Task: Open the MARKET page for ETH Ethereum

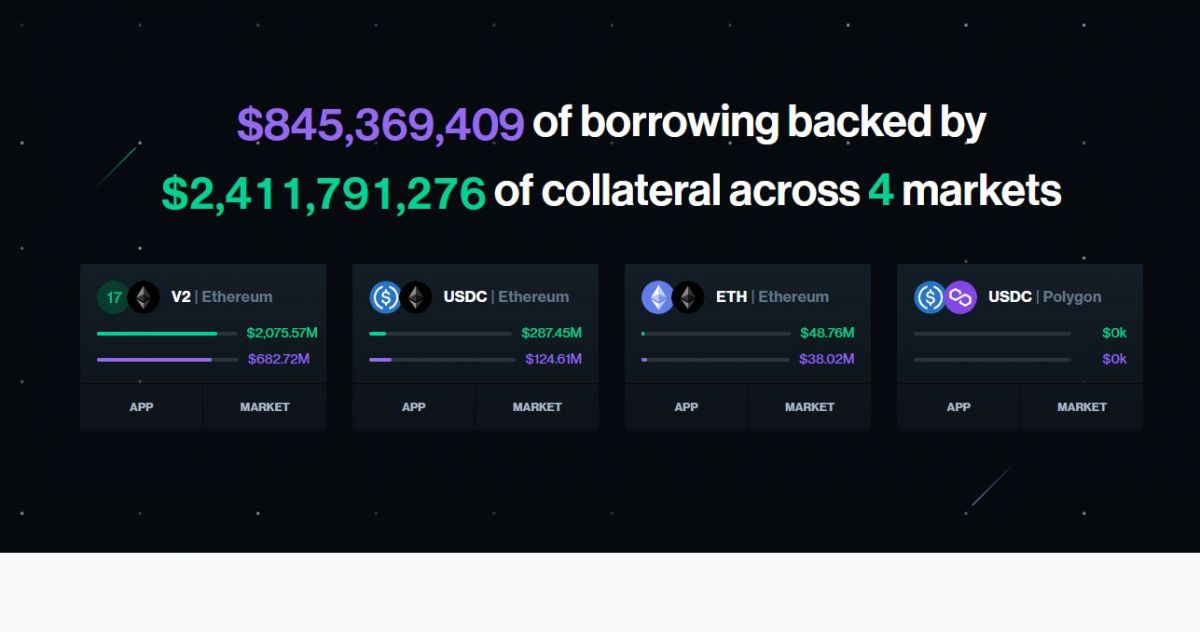Action: pos(809,407)
